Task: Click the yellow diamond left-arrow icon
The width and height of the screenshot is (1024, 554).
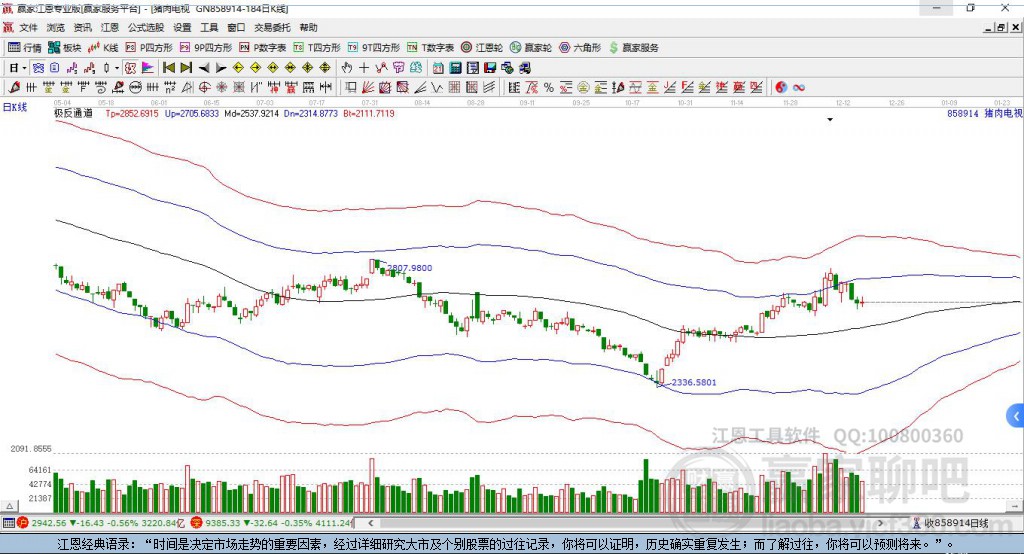Action: click(x=238, y=68)
